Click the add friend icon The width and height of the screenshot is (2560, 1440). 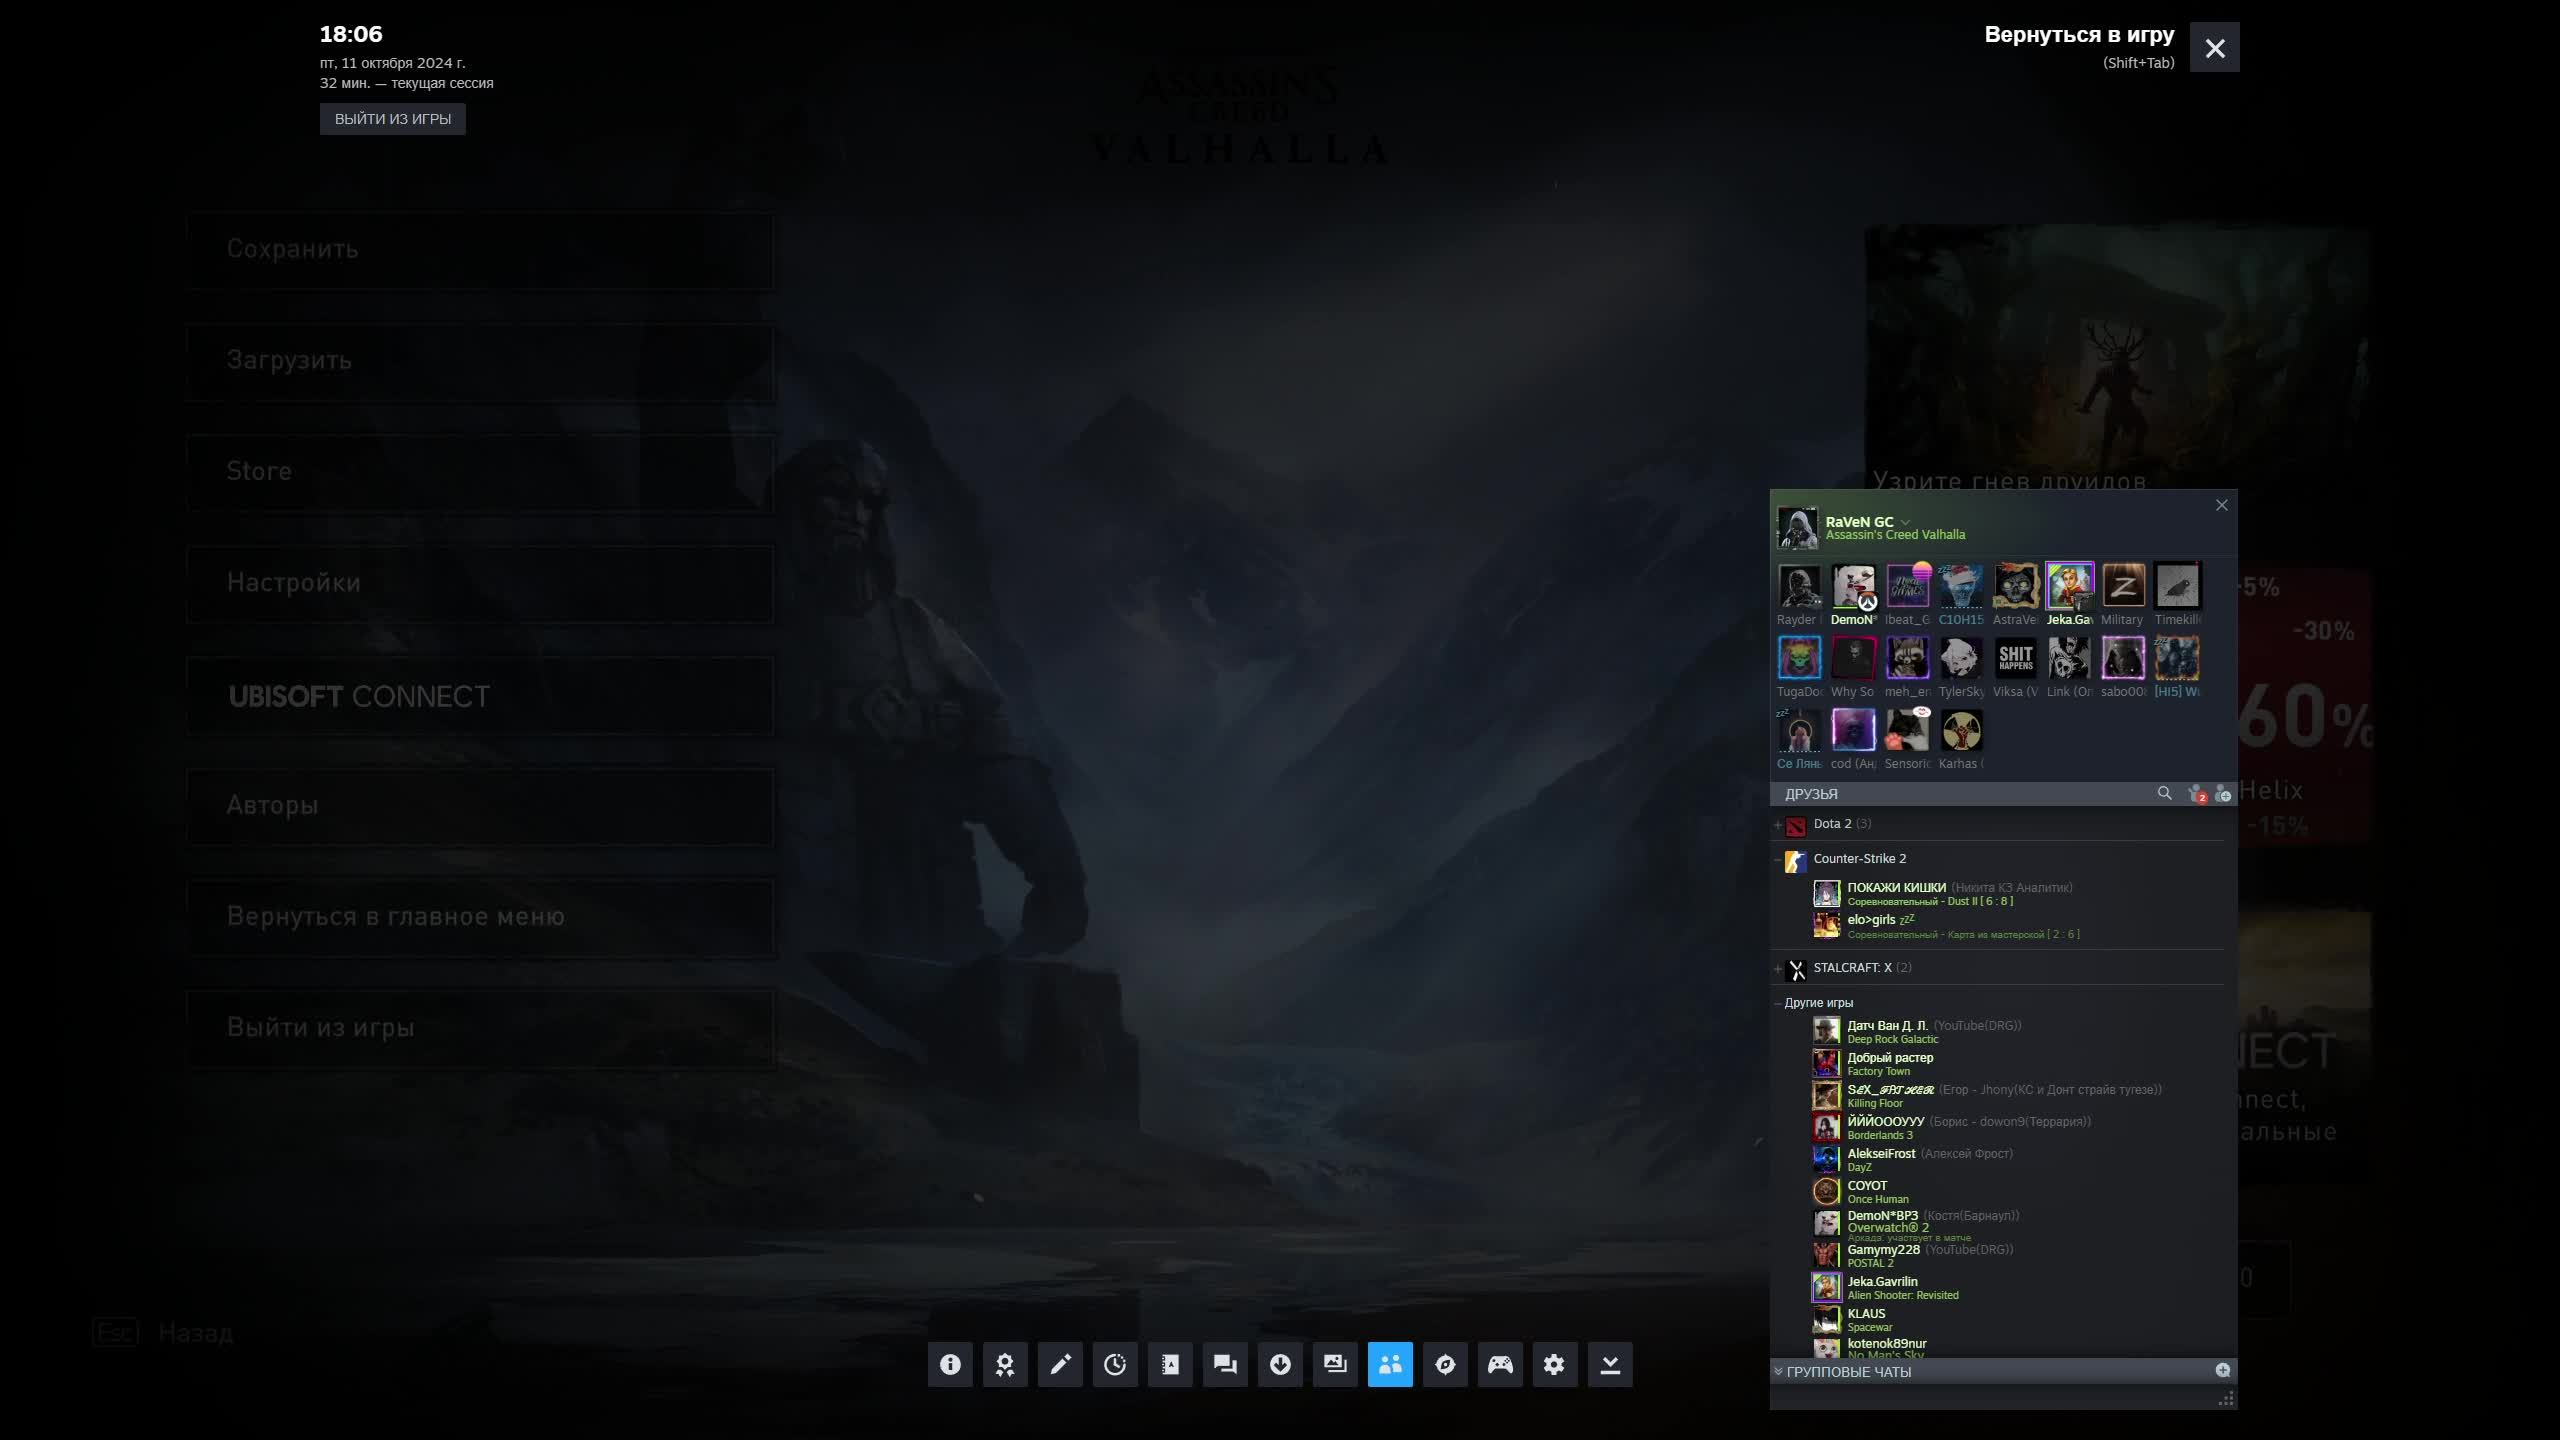coord(2222,794)
